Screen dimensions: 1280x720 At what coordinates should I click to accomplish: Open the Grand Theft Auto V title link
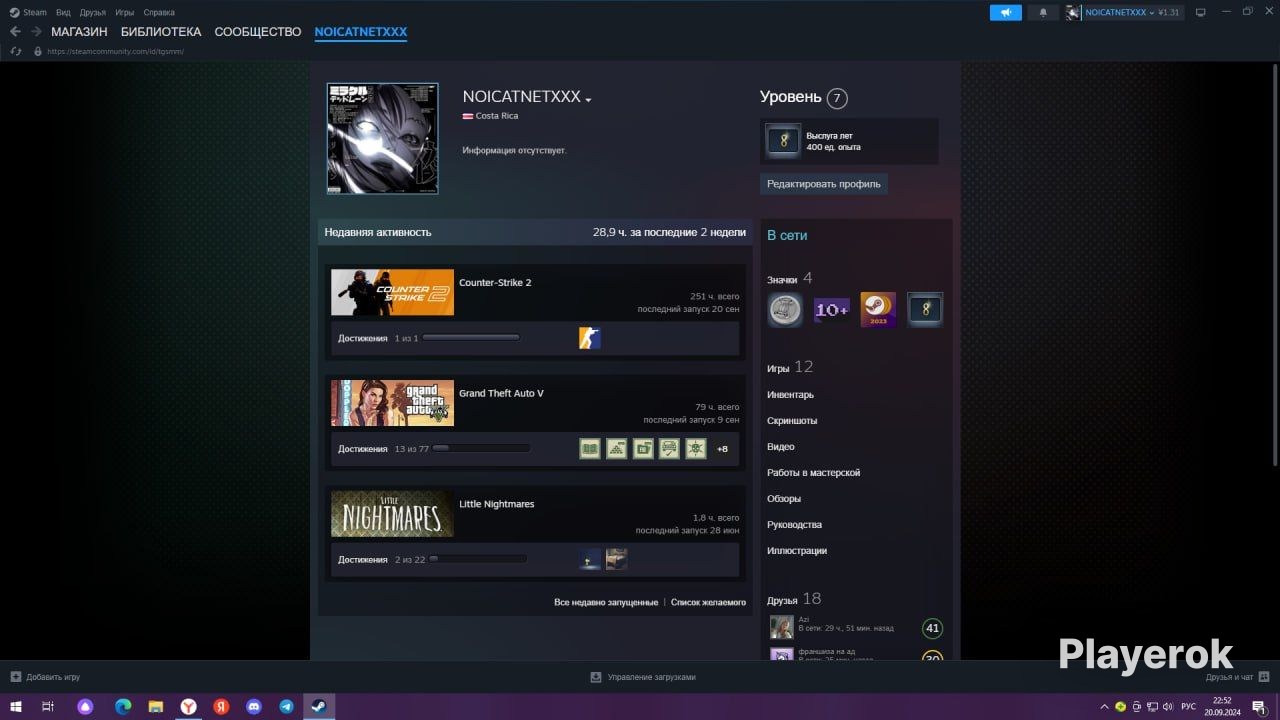click(501, 393)
